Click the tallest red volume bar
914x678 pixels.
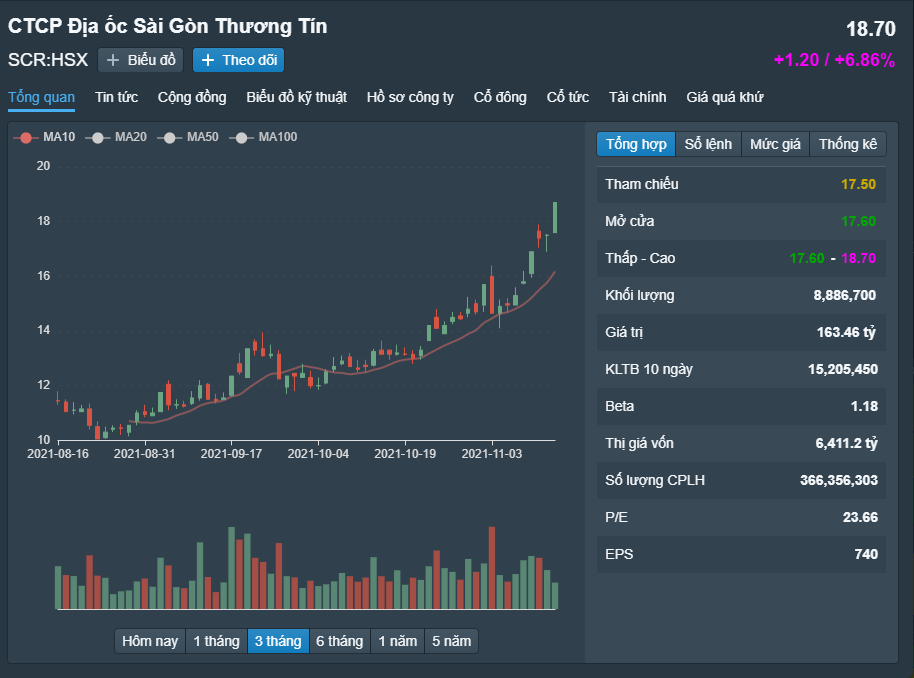point(491,568)
